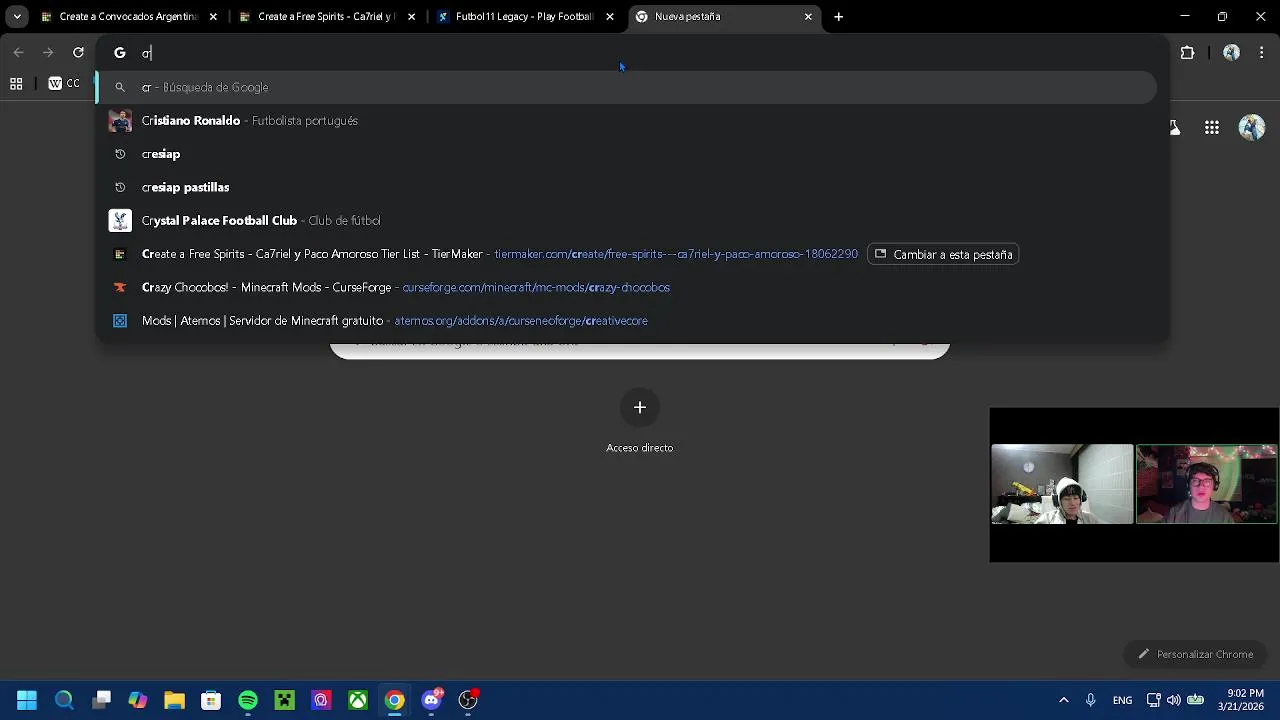
Task: Open battery status tray icon
Action: [x=1195, y=700]
